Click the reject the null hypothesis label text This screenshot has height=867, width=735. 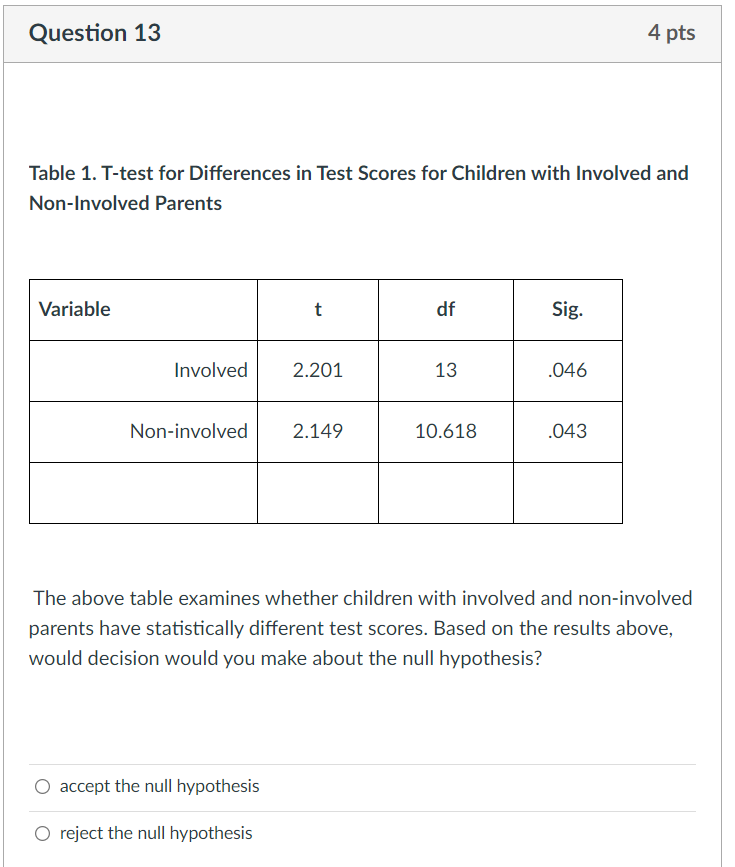(x=154, y=833)
